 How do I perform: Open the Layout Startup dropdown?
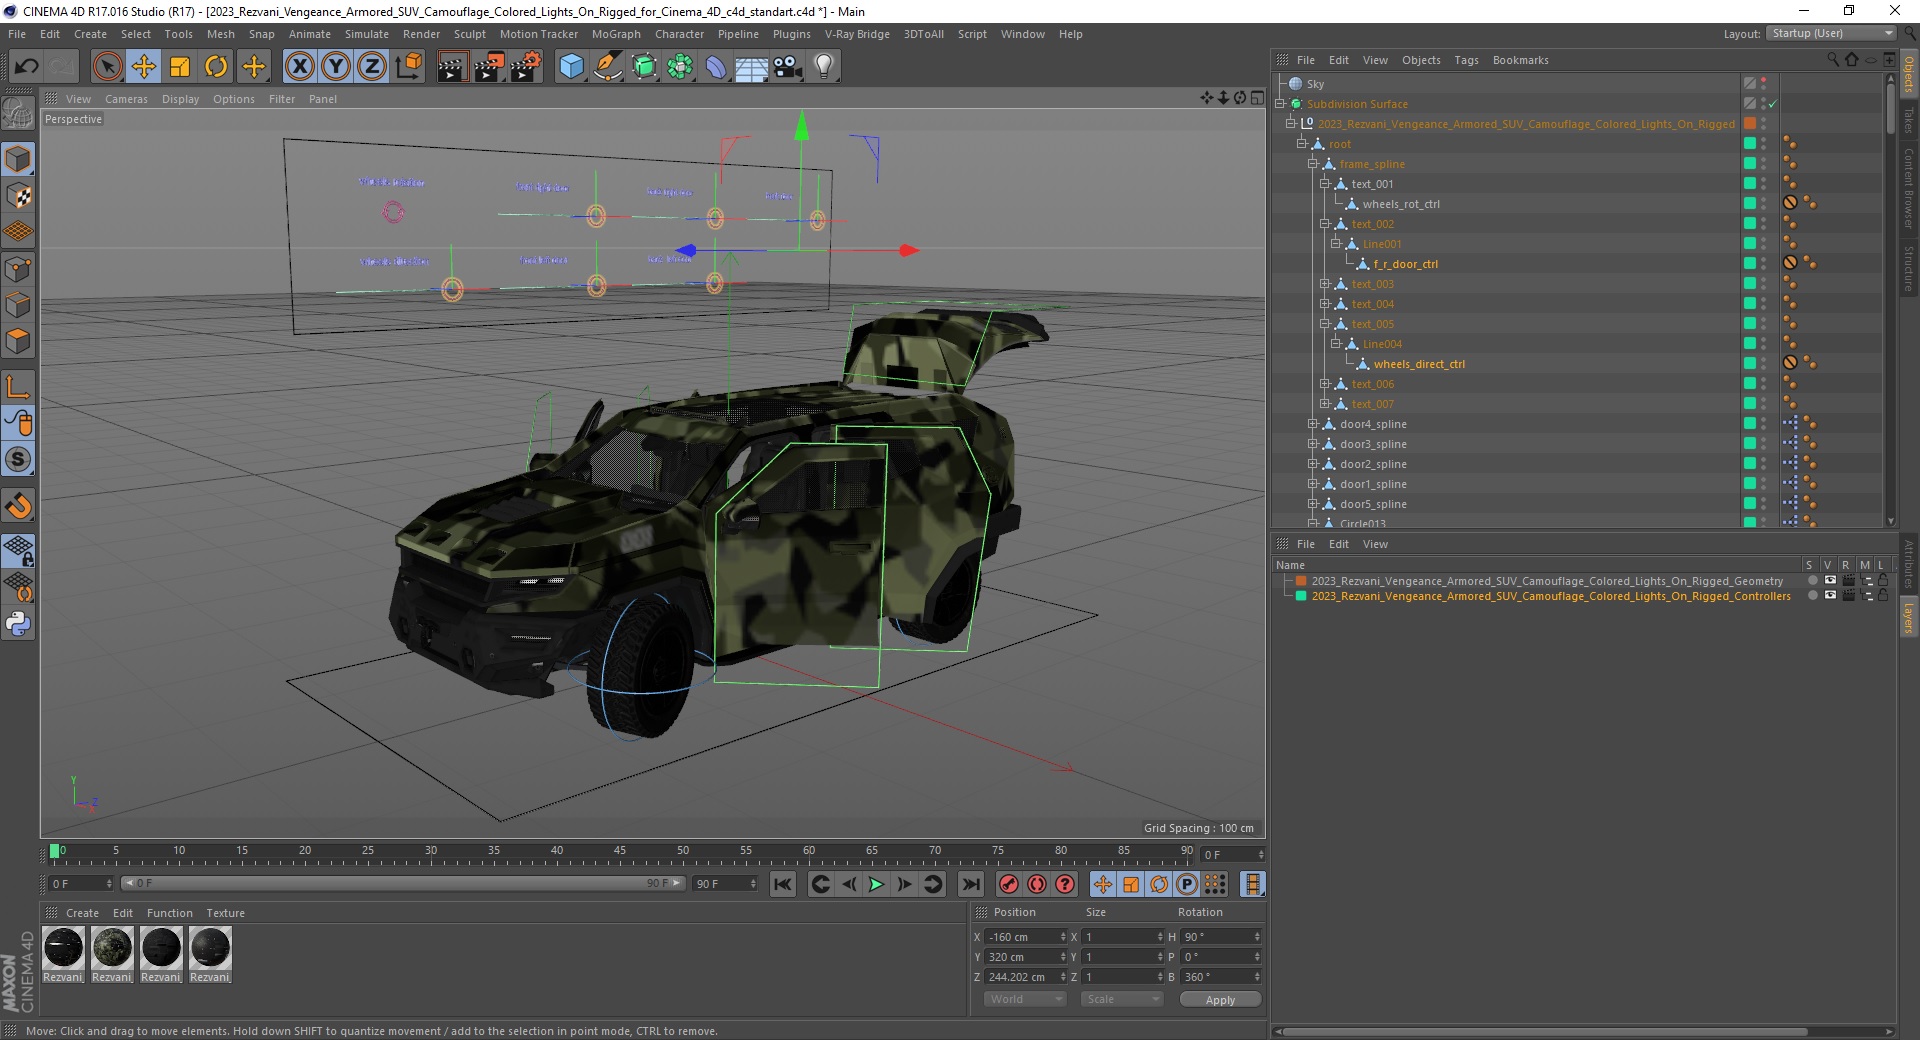(1831, 33)
